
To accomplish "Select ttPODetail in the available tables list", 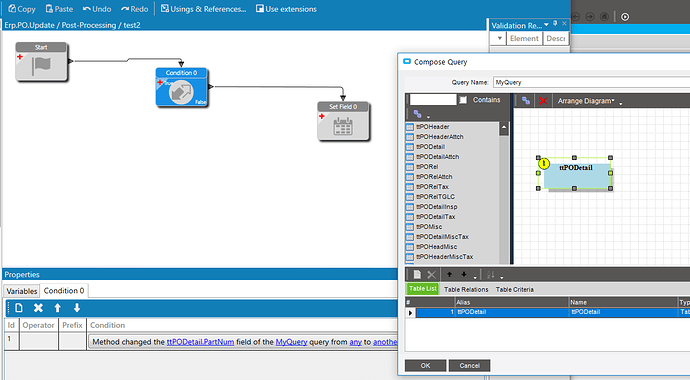I will (430, 147).
